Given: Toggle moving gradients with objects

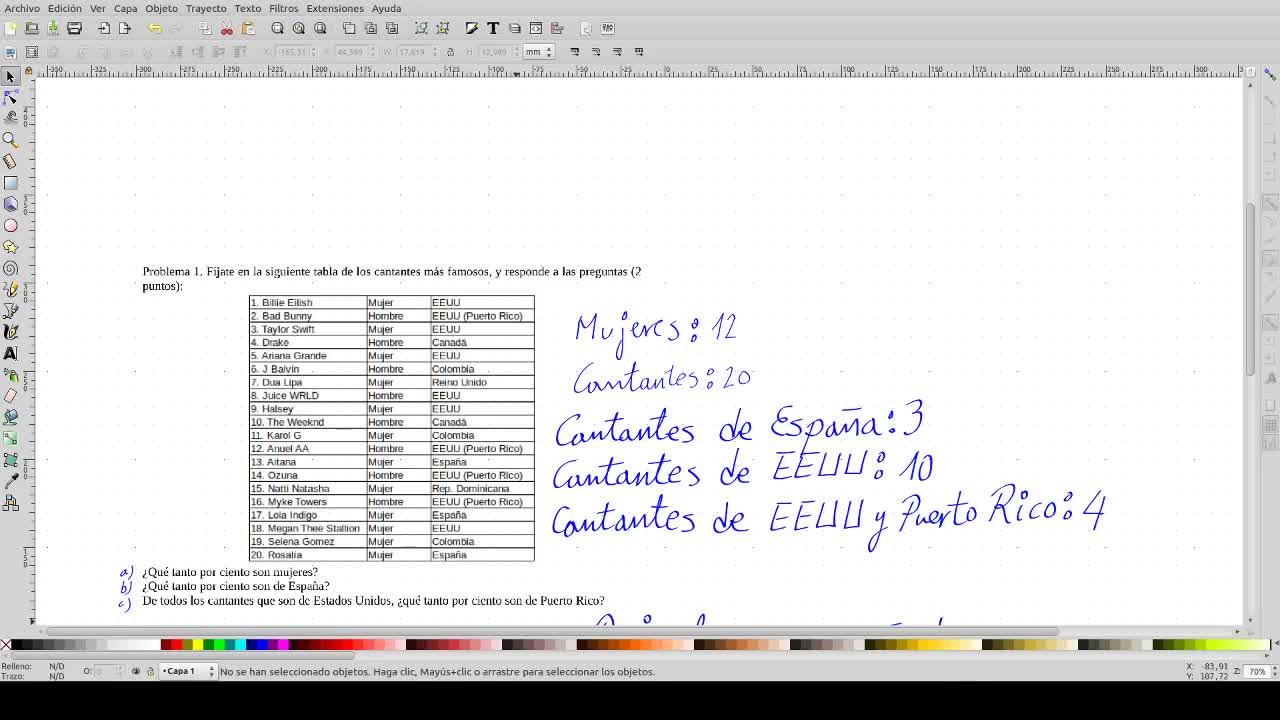Looking at the screenshot, I should click(617, 52).
